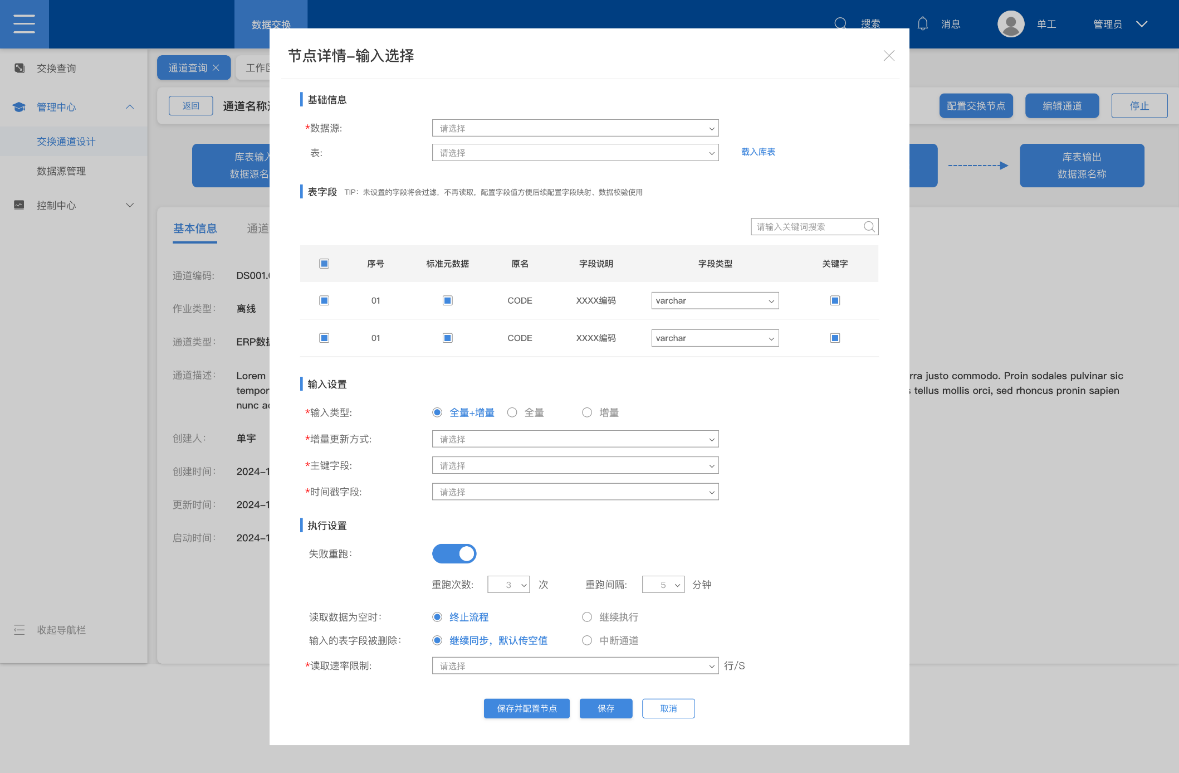The height and width of the screenshot is (773, 1179).
Task: Open 数据源管理 in sidebar
Action: tap(61, 171)
